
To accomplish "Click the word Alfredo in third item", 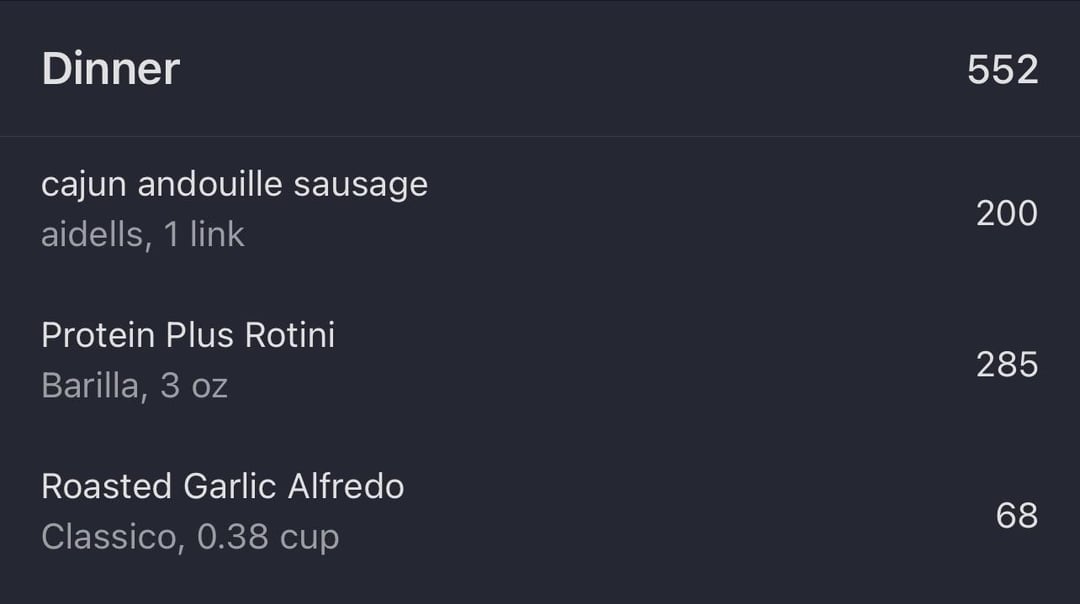I will pos(346,486).
